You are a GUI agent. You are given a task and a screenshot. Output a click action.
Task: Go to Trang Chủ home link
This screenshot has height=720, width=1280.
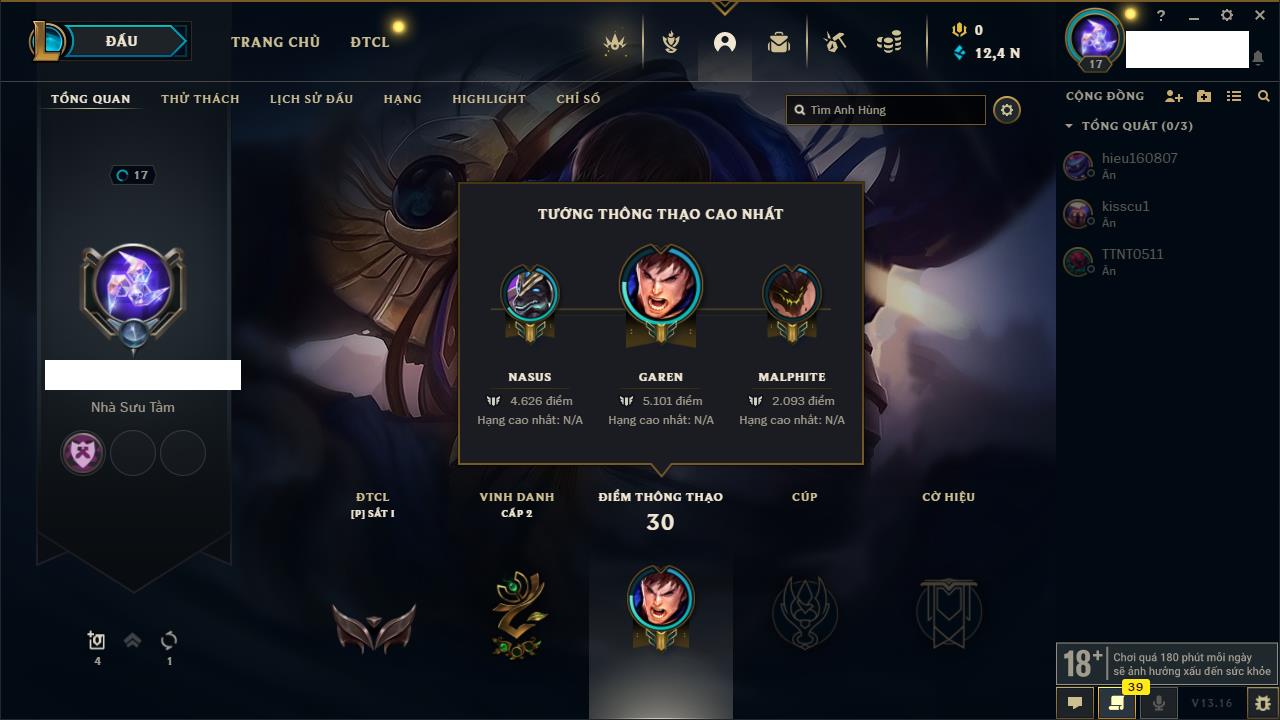275,42
